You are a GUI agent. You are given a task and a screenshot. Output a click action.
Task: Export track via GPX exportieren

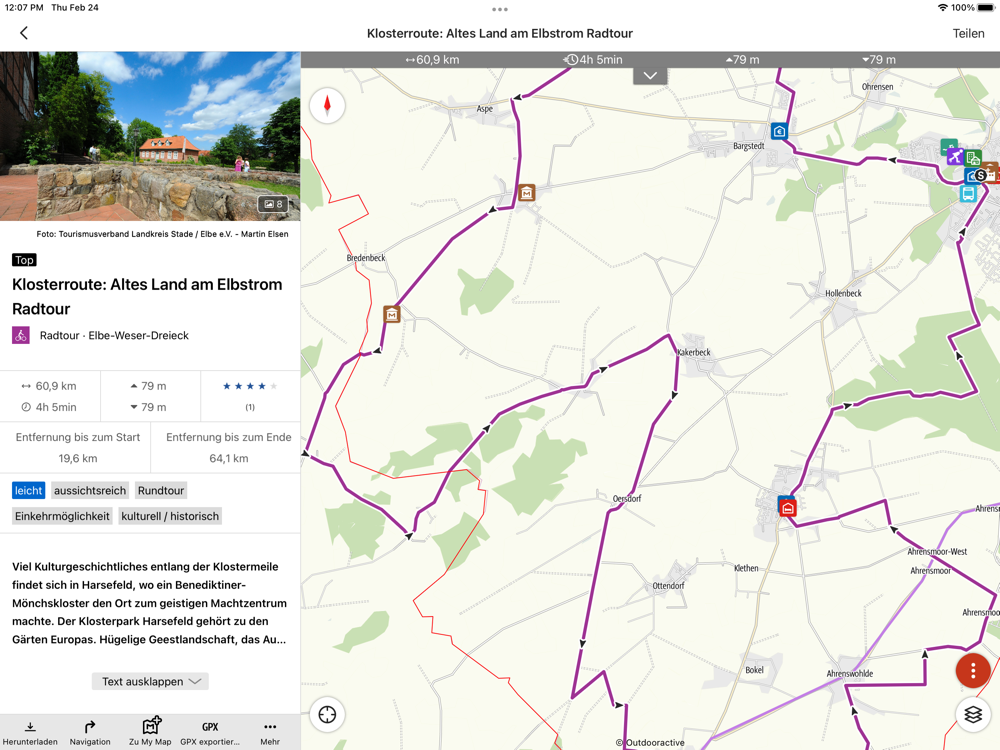(210, 733)
